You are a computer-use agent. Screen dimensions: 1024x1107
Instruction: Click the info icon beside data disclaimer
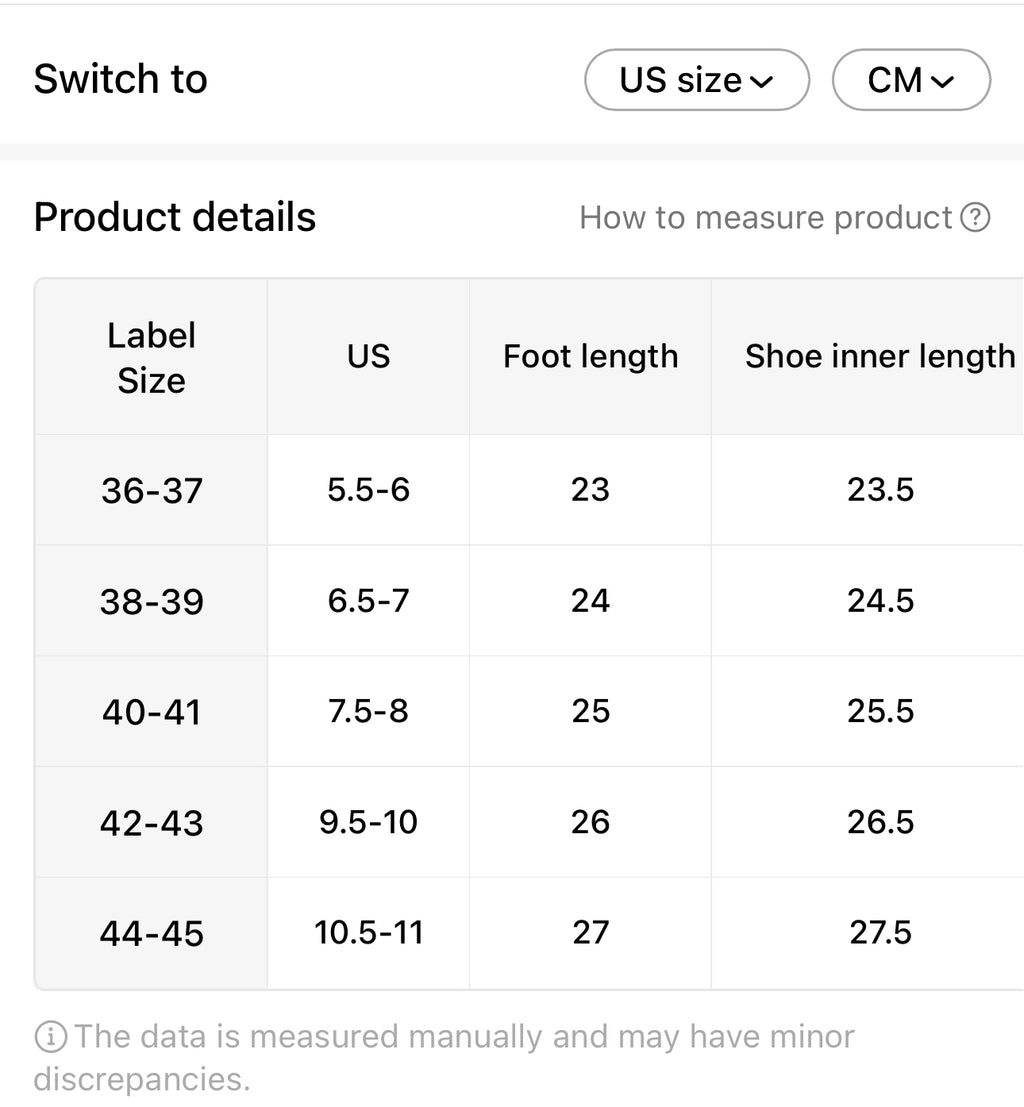click(x=49, y=1037)
